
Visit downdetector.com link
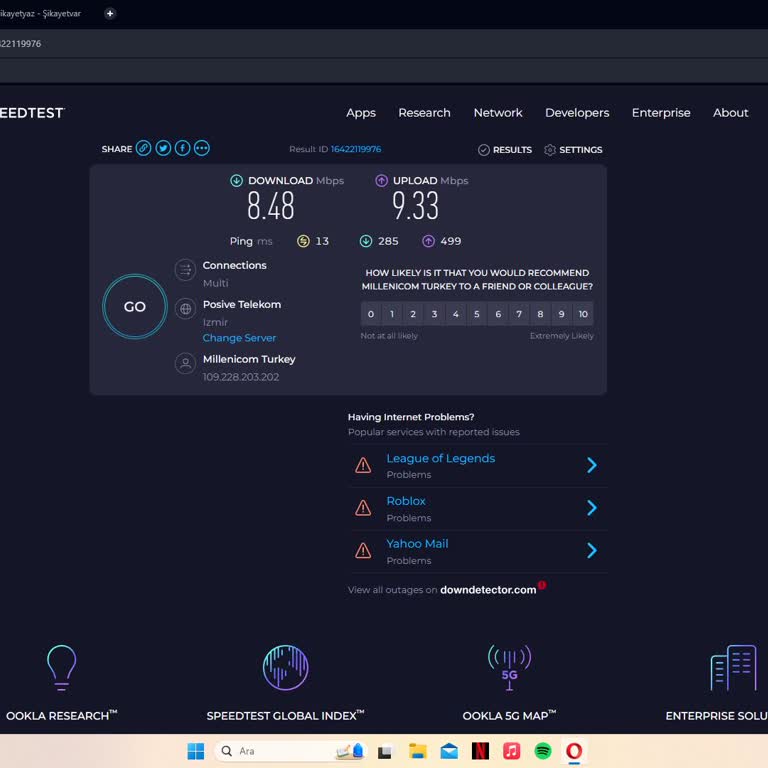488,590
